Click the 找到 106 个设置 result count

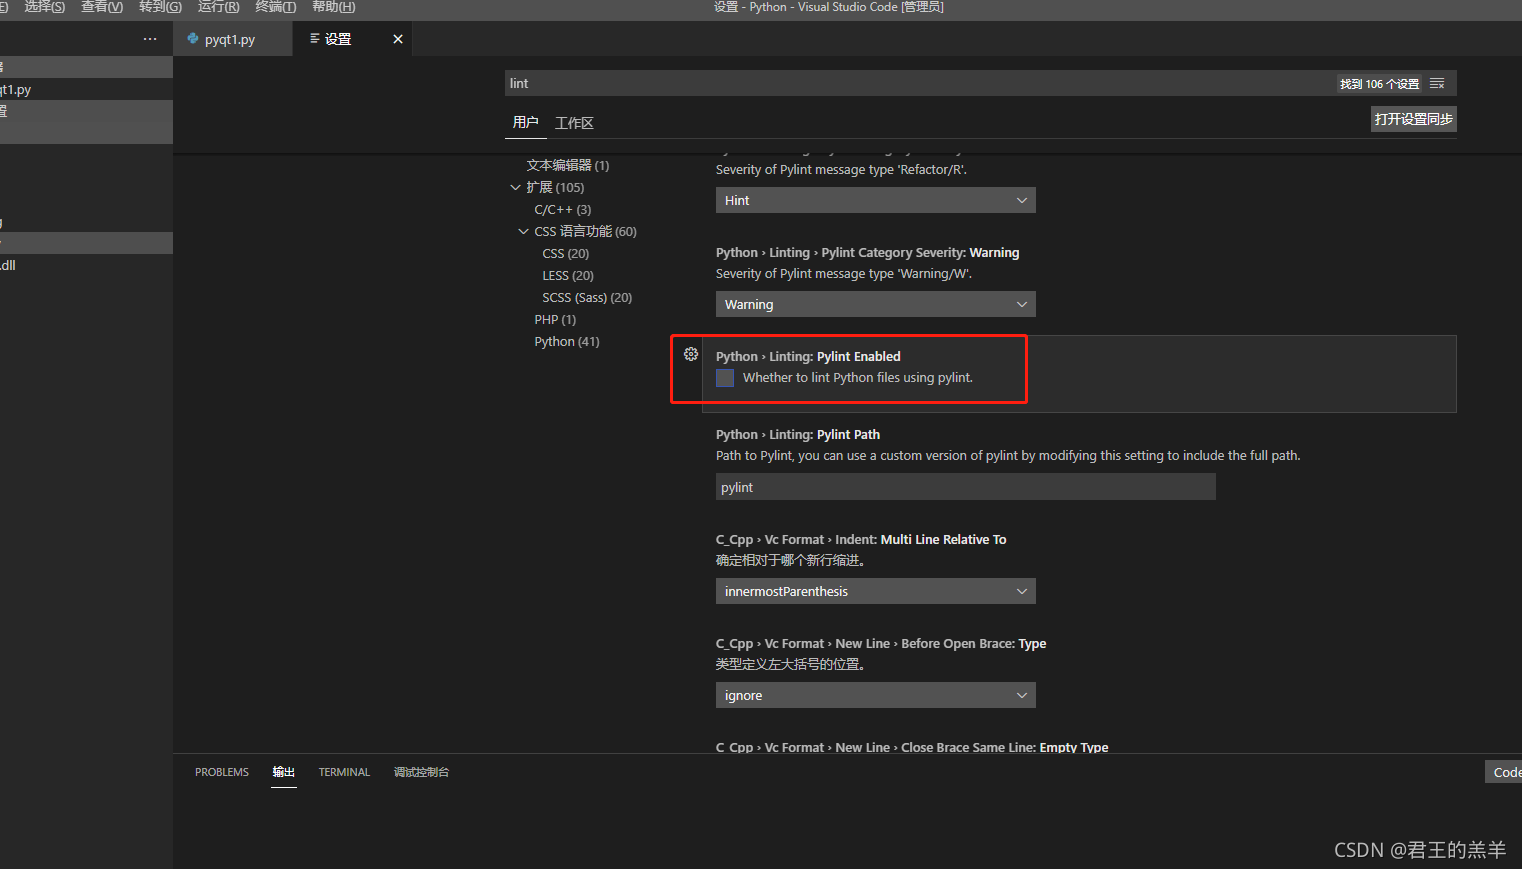[x=1380, y=84]
